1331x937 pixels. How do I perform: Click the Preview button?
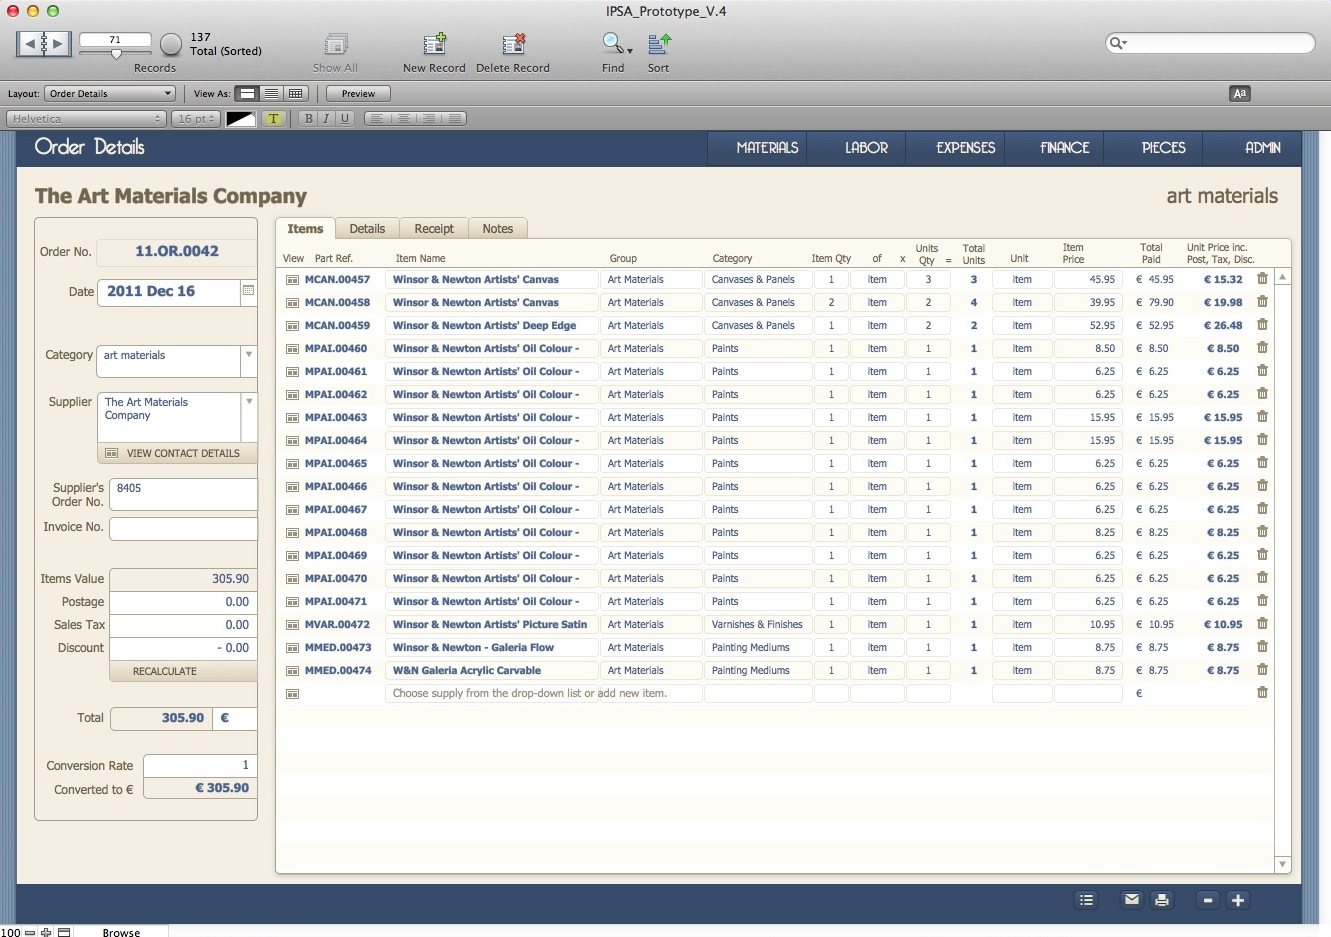[358, 94]
